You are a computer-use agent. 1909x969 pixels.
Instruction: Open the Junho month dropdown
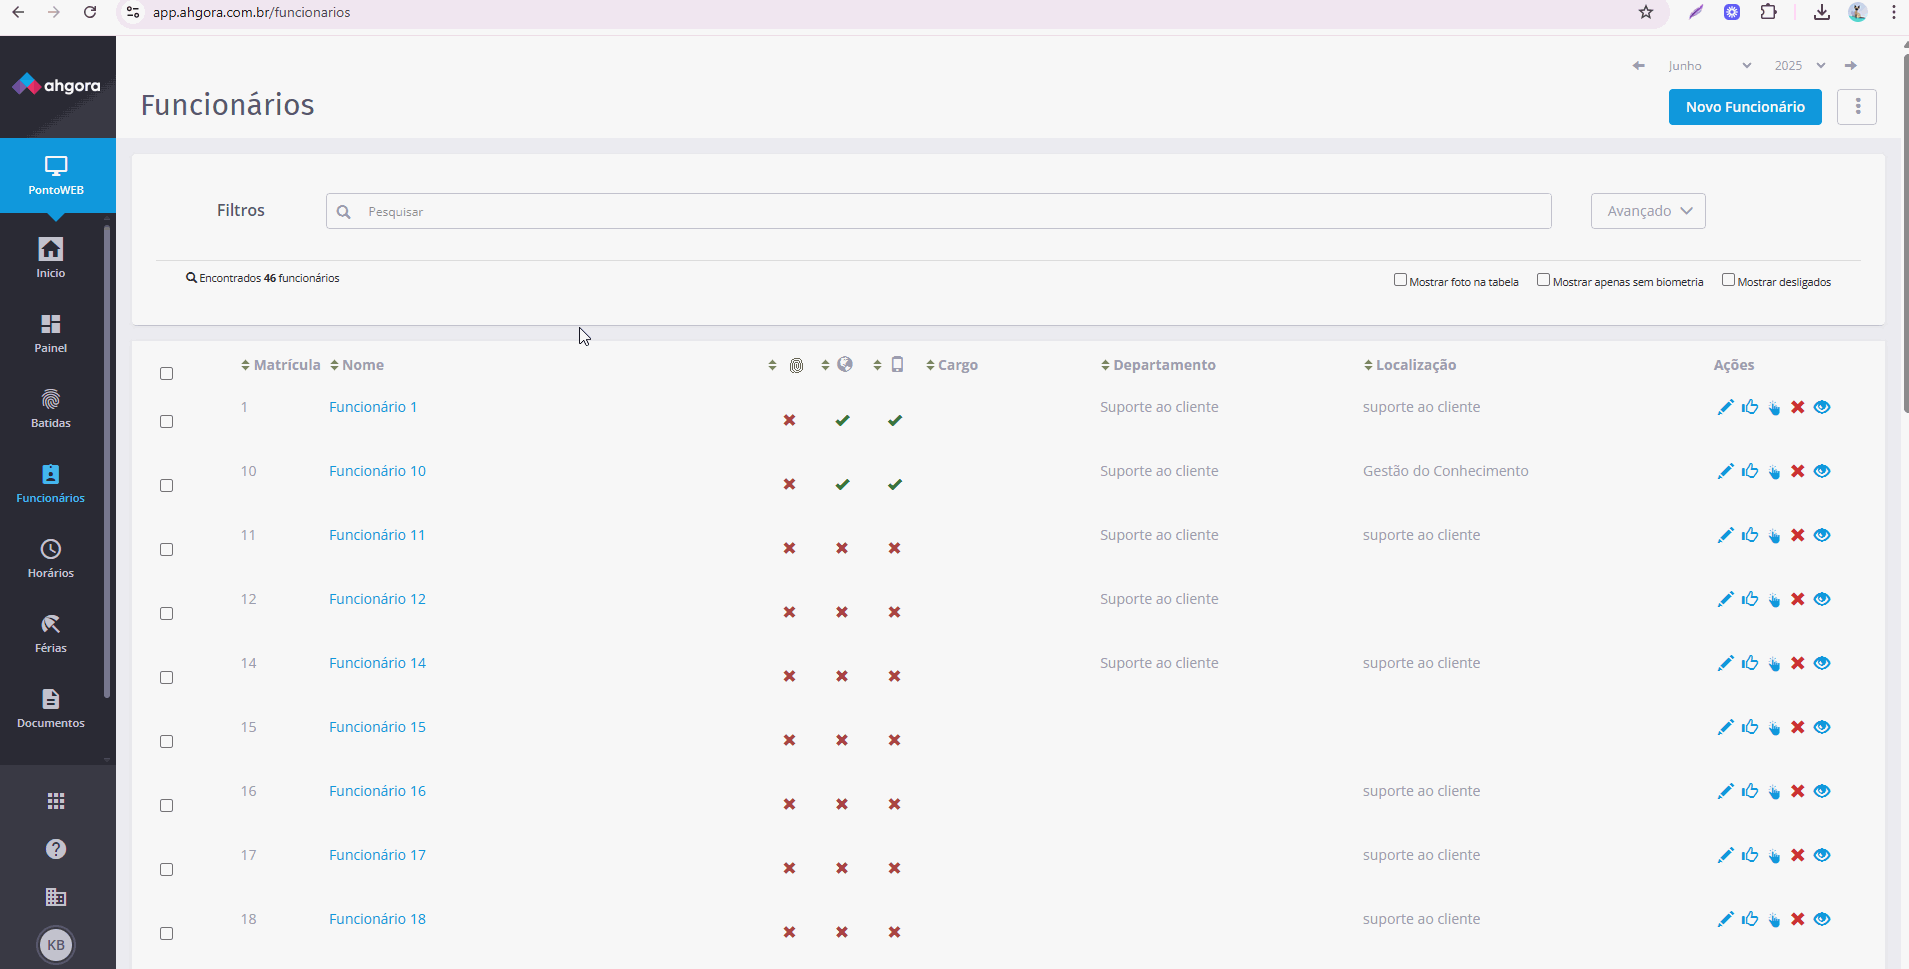click(1710, 66)
